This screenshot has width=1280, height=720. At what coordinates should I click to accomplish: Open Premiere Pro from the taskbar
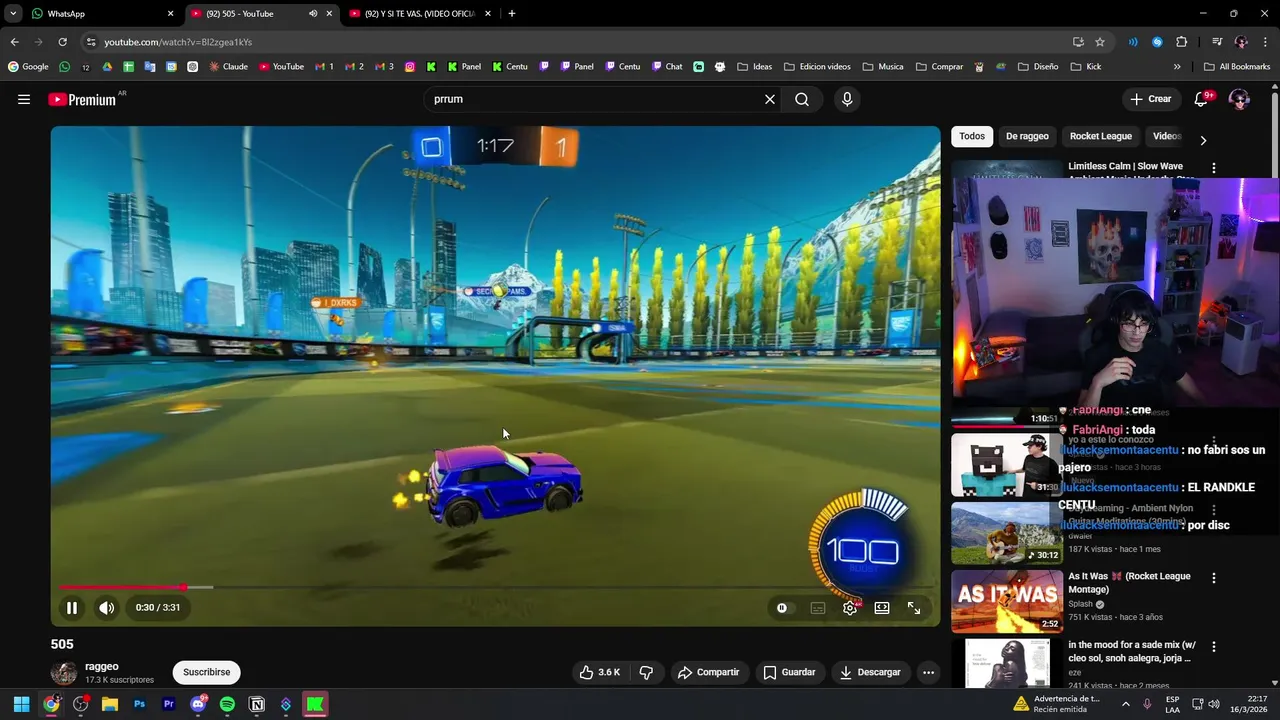(x=169, y=704)
